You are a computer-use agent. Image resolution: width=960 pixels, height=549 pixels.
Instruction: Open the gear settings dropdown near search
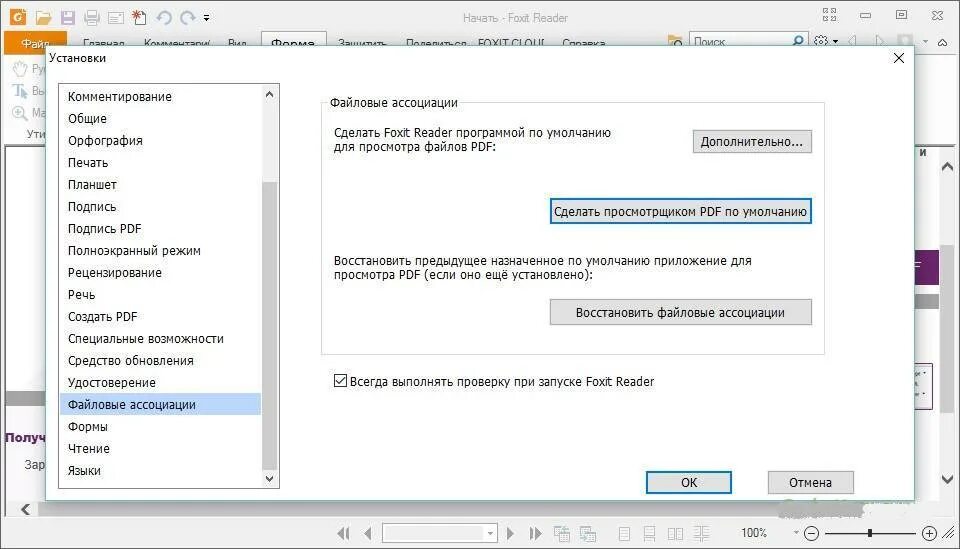pos(826,41)
